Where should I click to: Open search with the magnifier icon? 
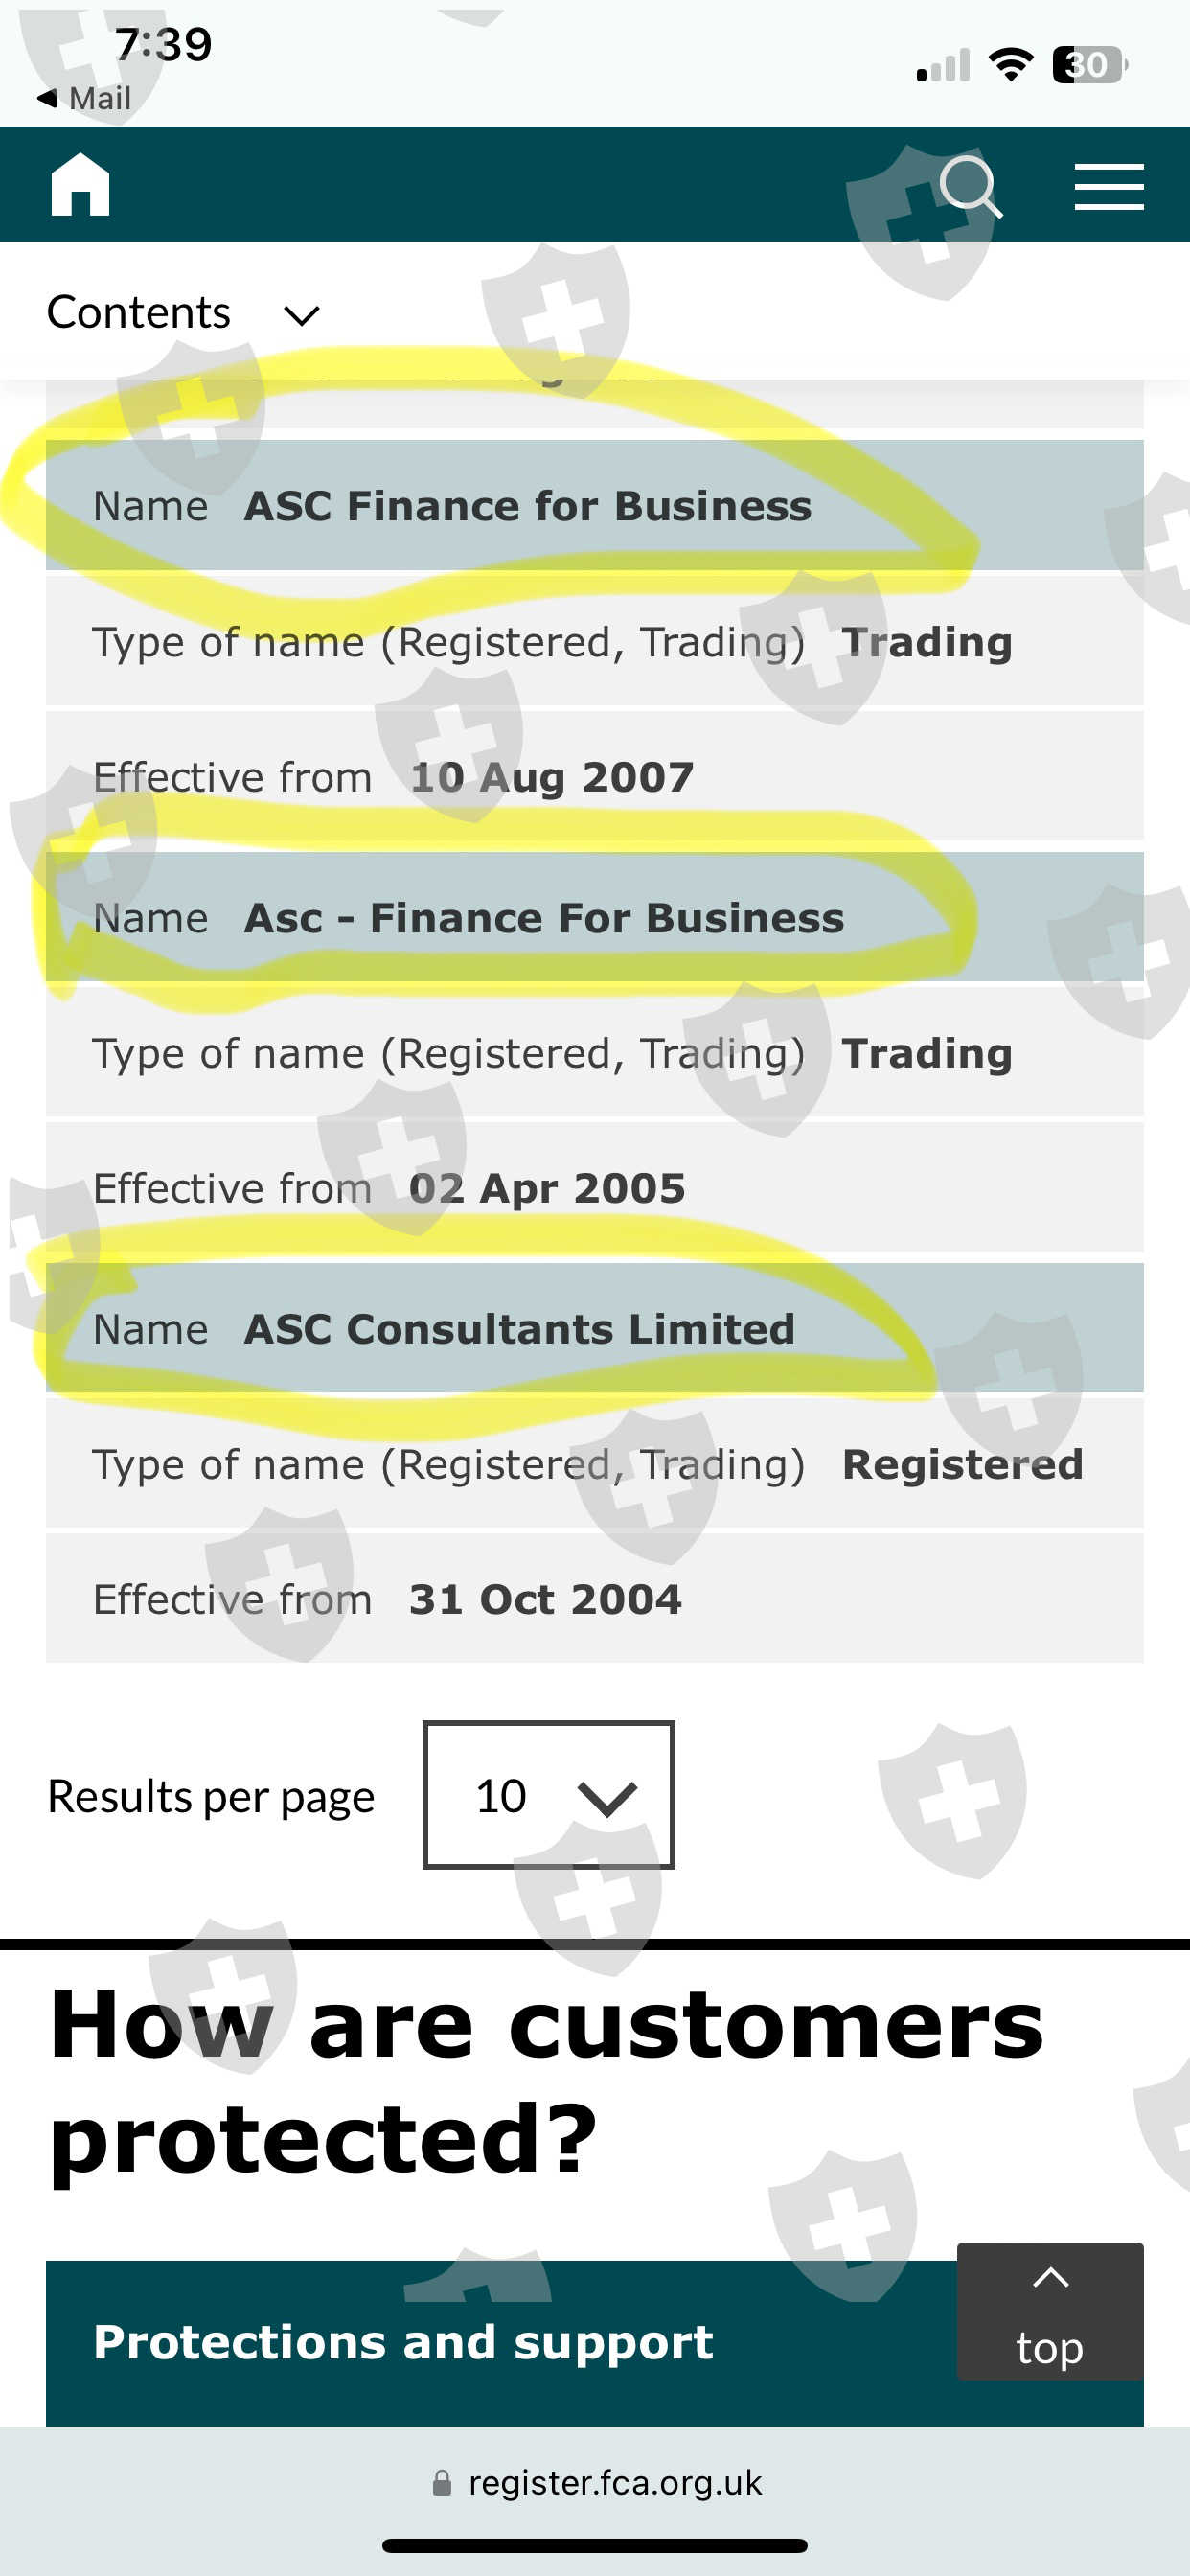tap(969, 186)
